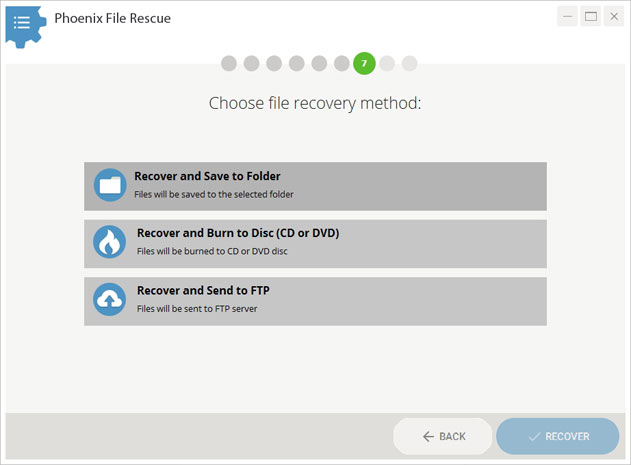Image resolution: width=631 pixels, height=465 pixels.
Task: Choose Recover and Burn to Disc (CD or DVD)
Action: pos(315,244)
